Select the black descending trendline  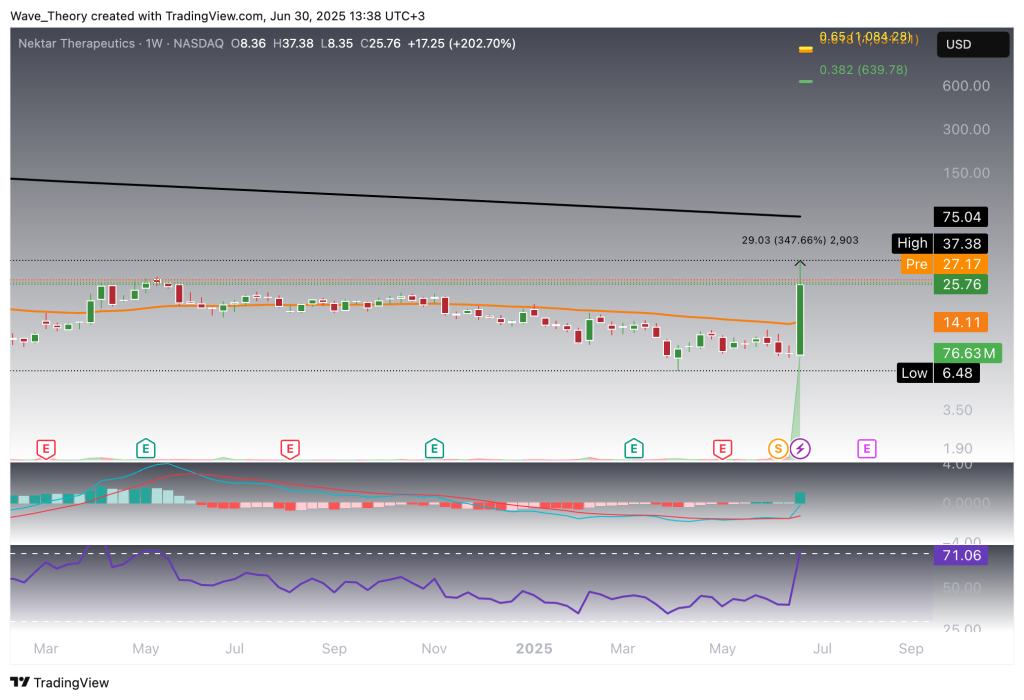405,197
